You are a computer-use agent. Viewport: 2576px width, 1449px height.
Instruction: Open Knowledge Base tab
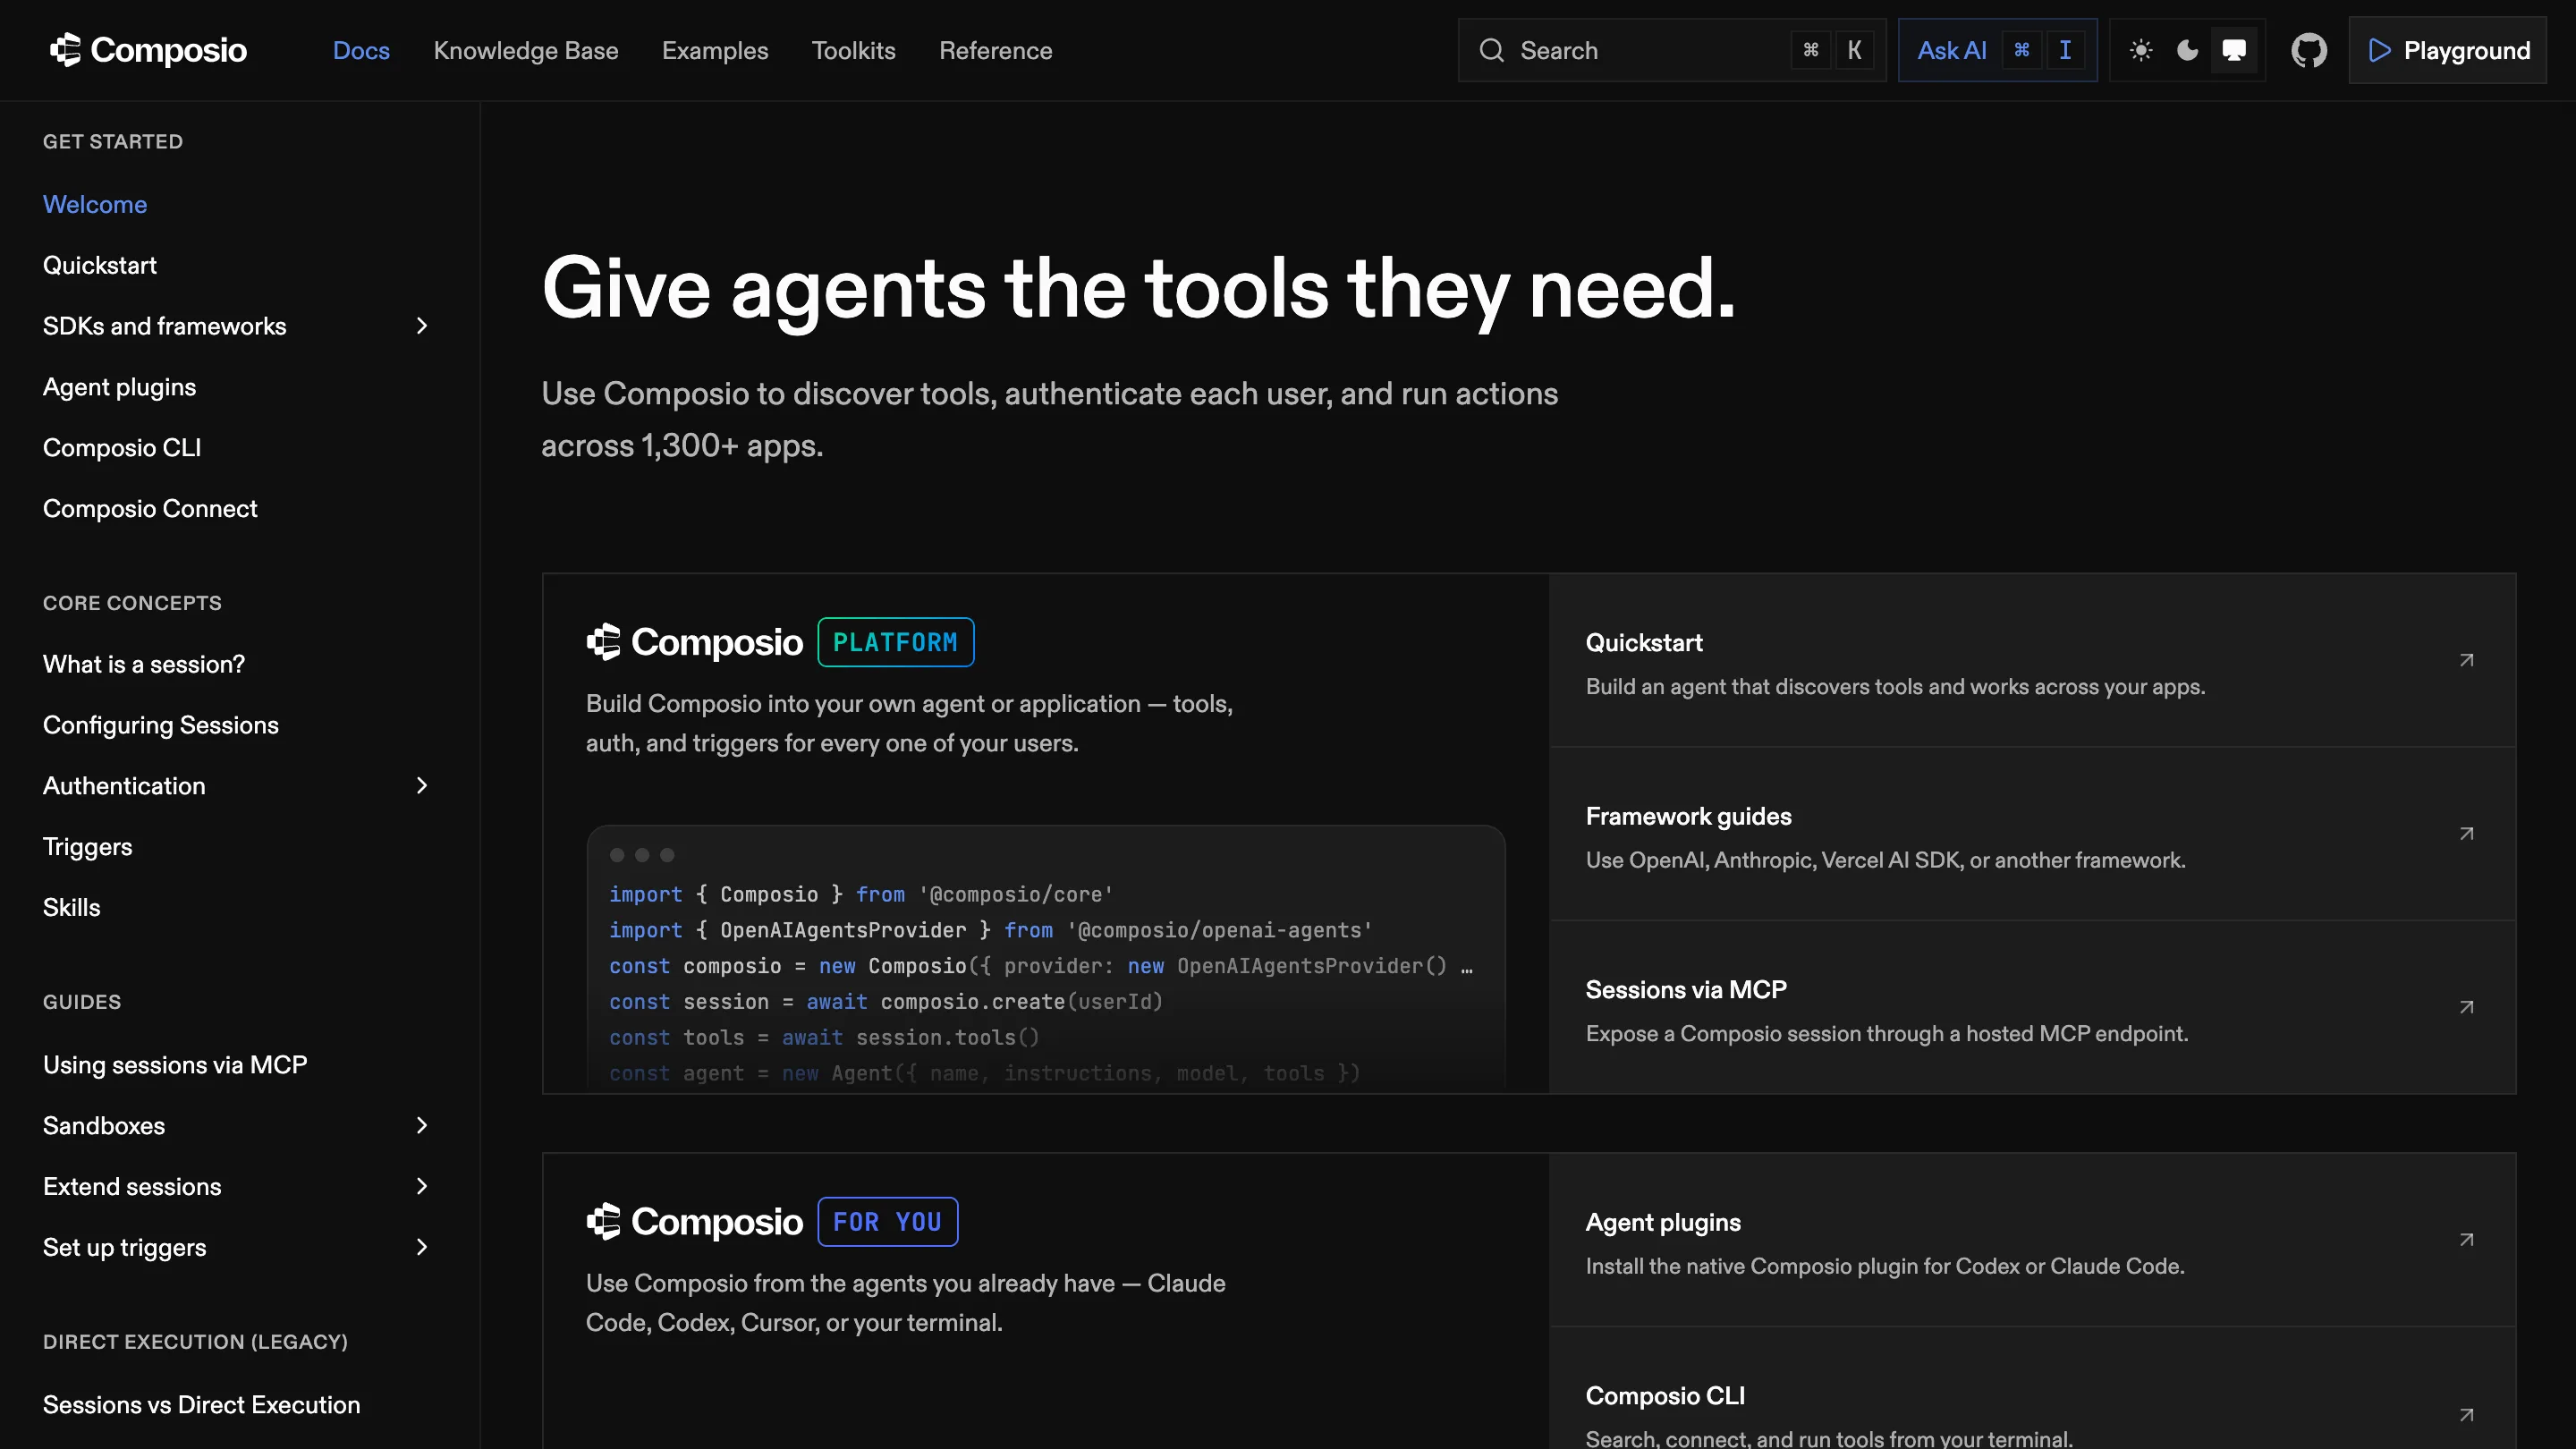point(526,50)
